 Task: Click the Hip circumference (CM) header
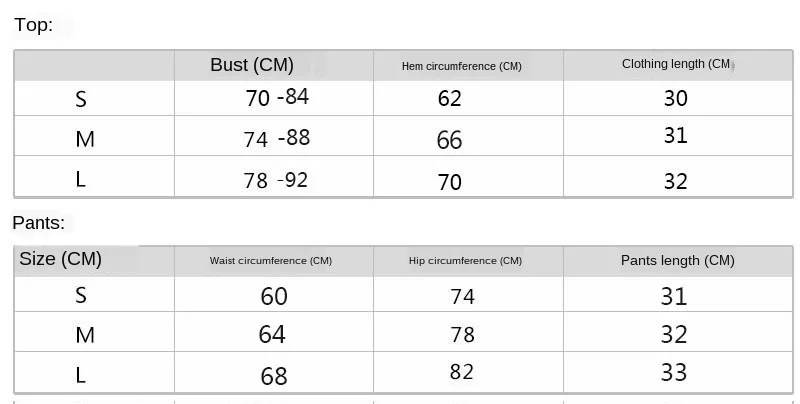click(x=465, y=261)
